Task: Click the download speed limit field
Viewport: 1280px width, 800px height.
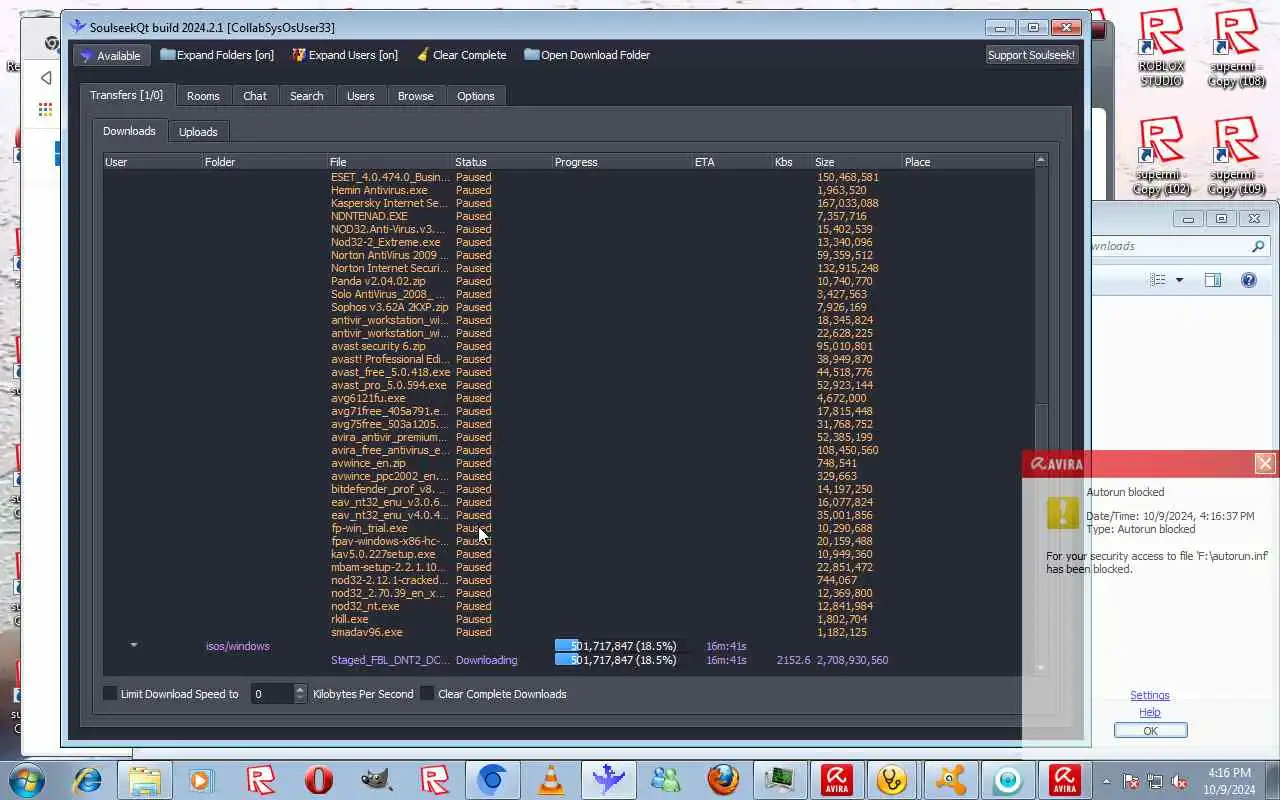Action: tap(272, 693)
